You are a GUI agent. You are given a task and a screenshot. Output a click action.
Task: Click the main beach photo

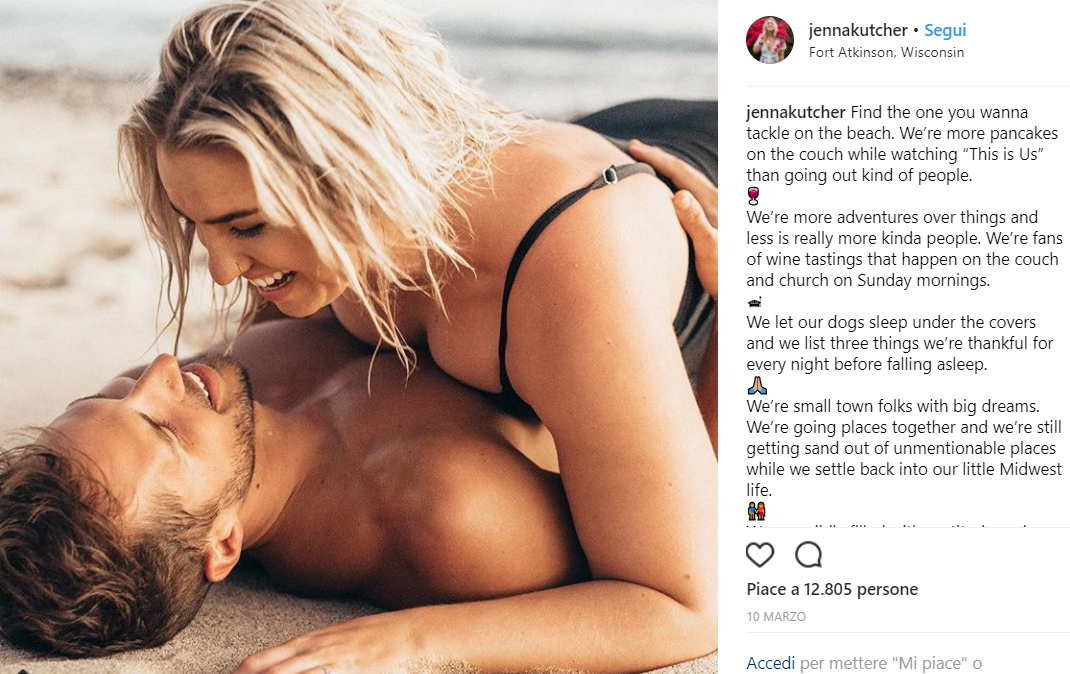(x=358, y=337)
